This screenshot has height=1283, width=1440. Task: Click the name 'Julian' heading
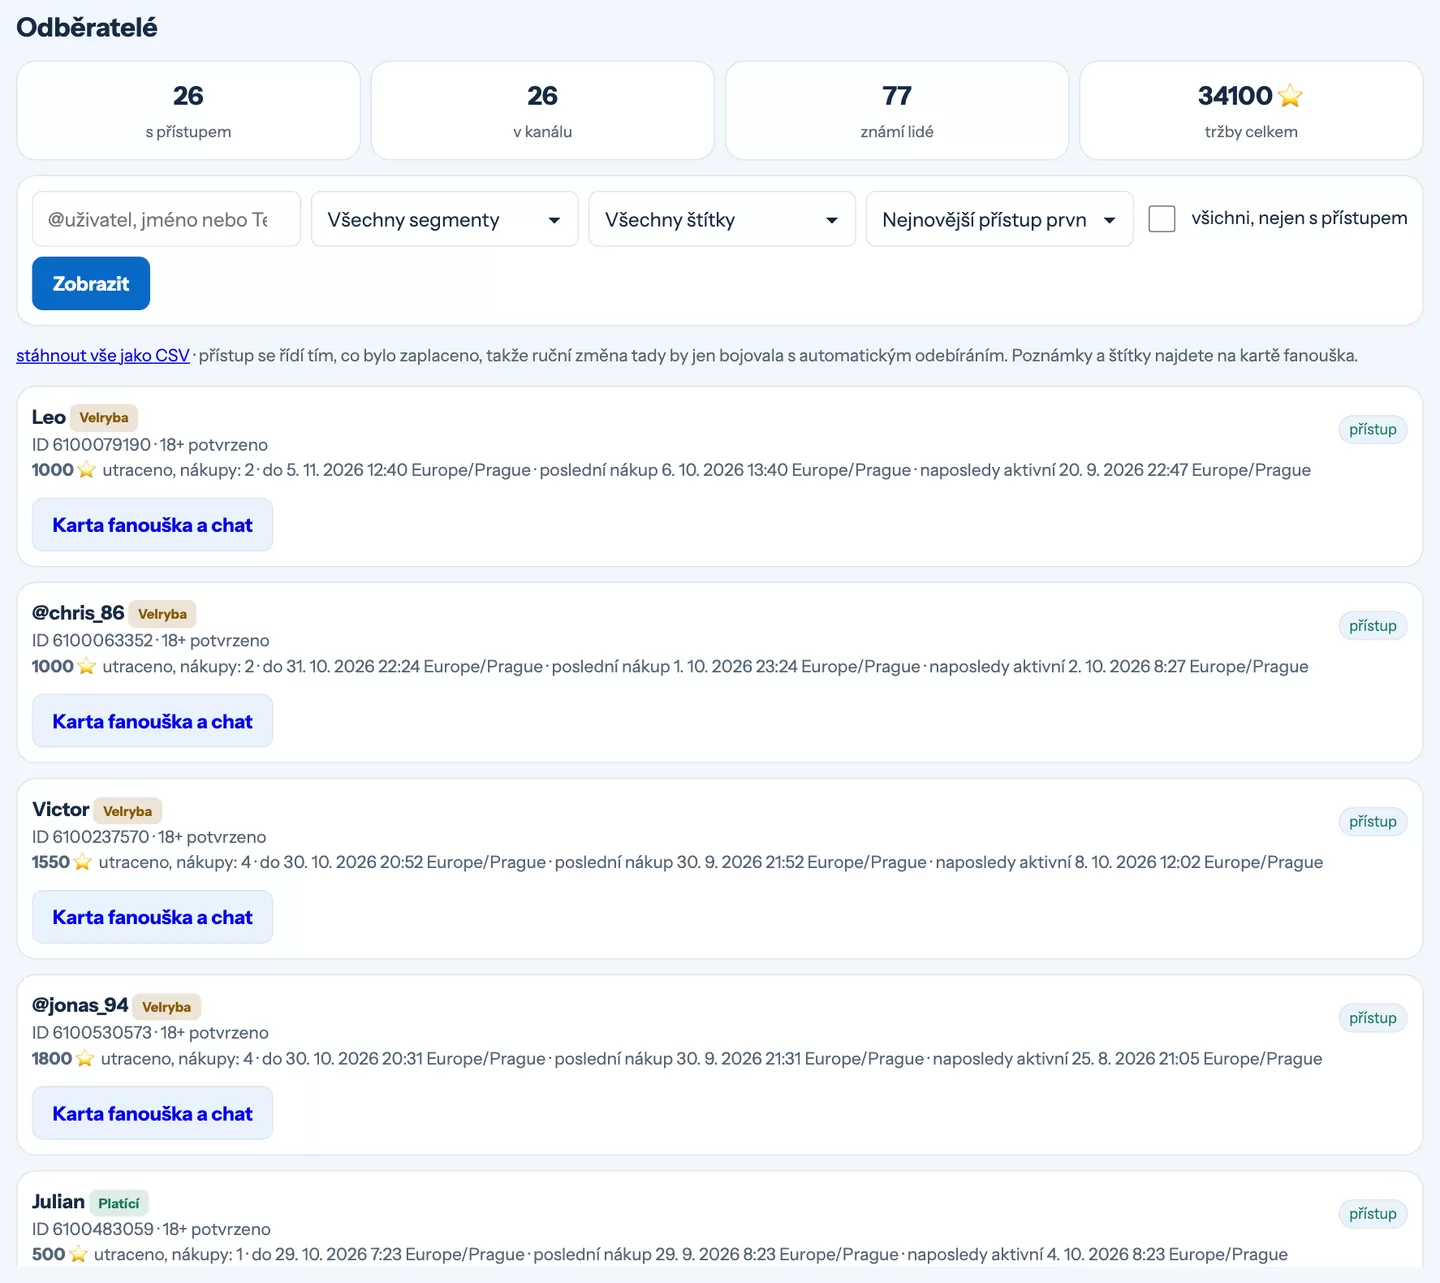click(58, 1201)
